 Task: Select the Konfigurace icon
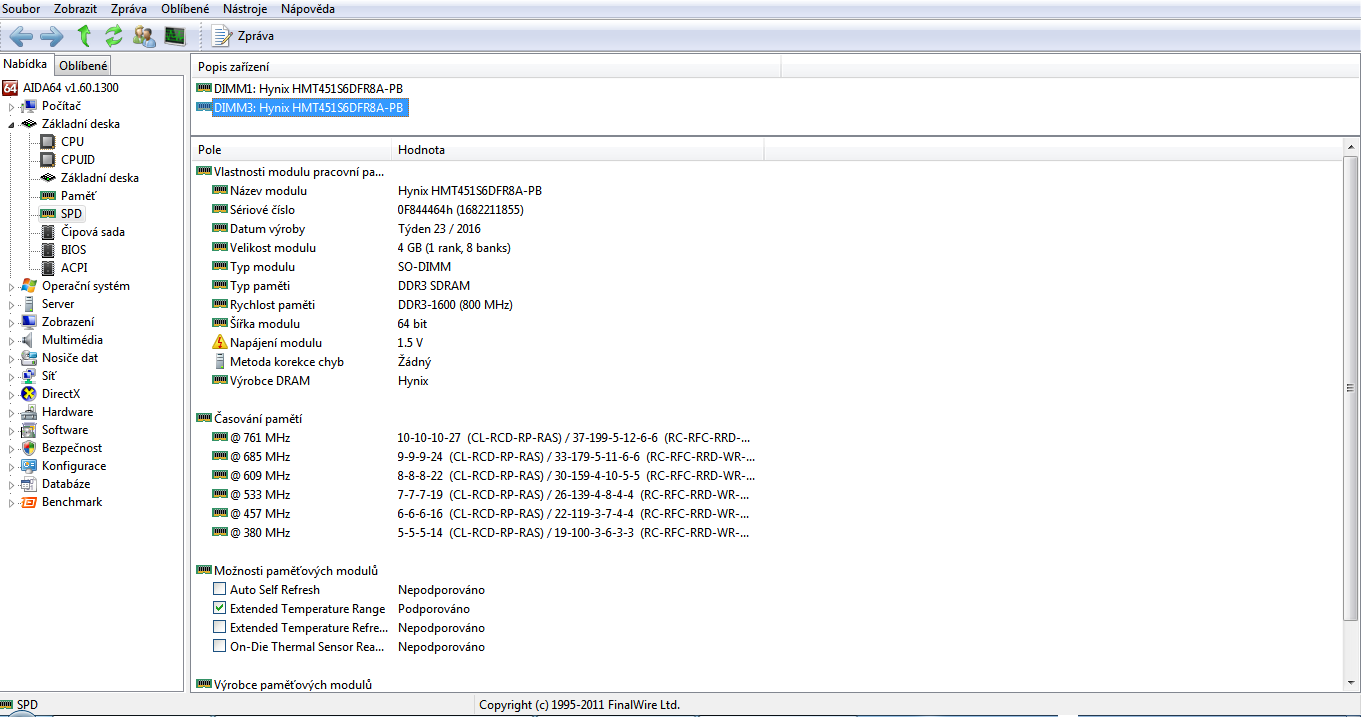coord(28,466)
